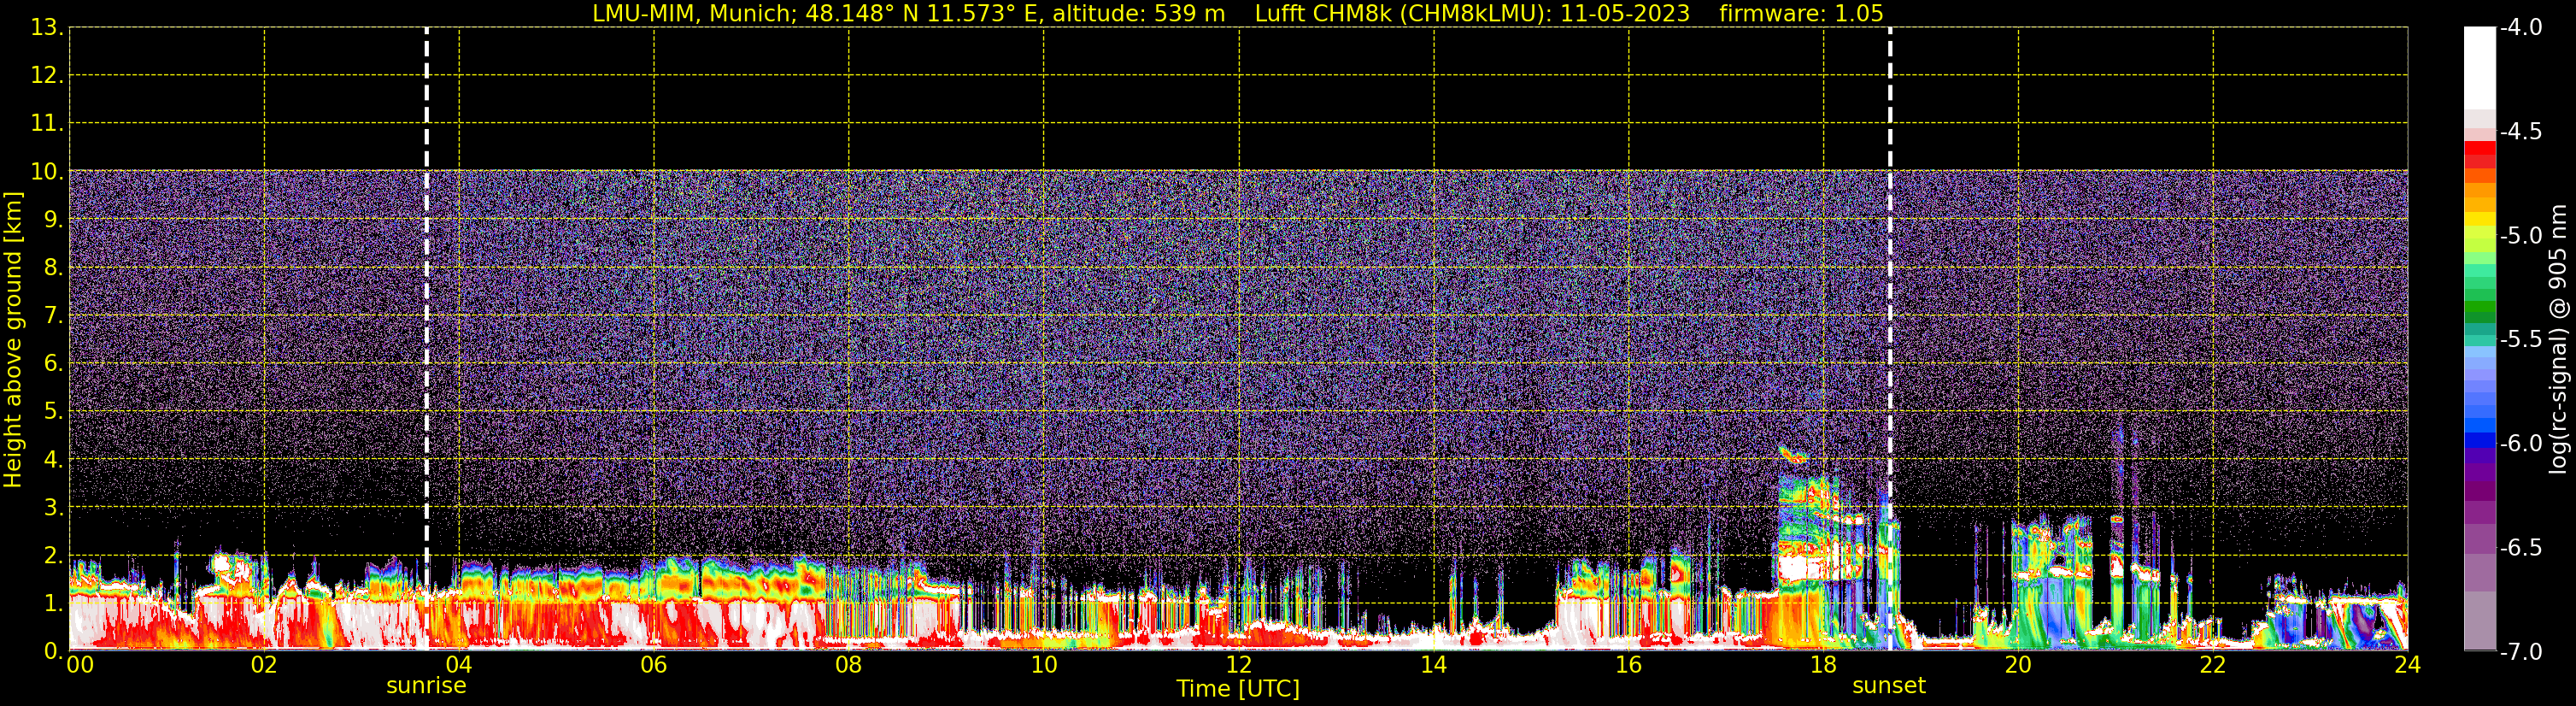Click the '22' time axis tick label
The image size is (2576, 706).
point(2213,665)
